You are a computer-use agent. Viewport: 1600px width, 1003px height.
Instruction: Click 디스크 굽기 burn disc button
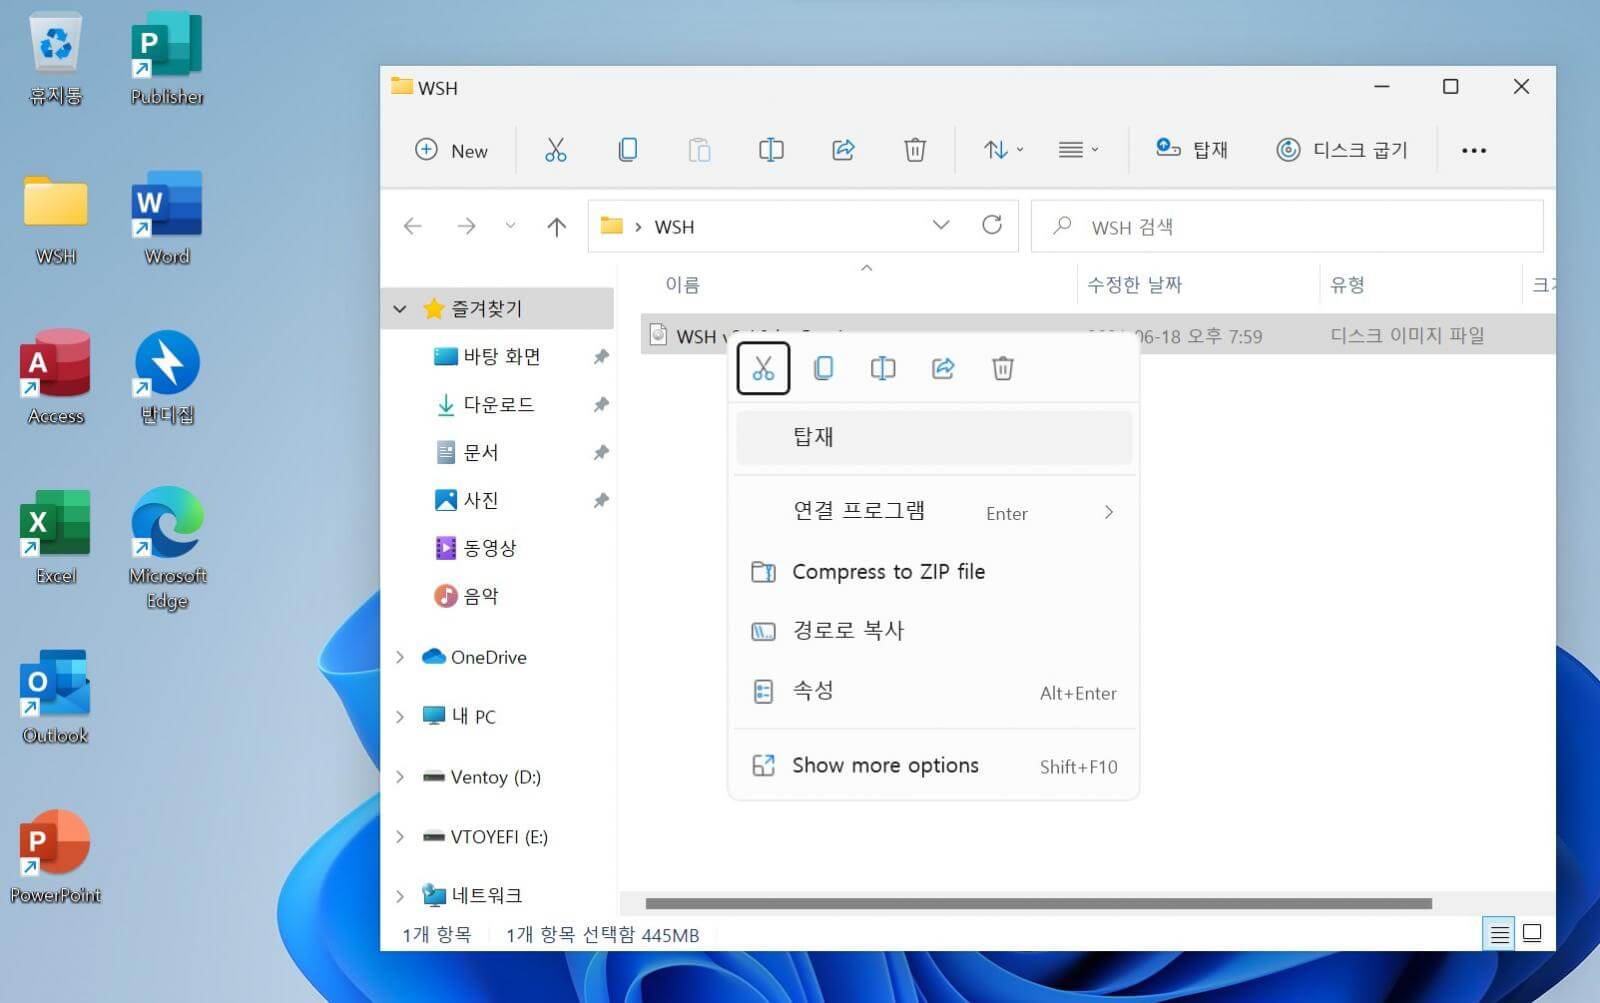click(1341, 150)
